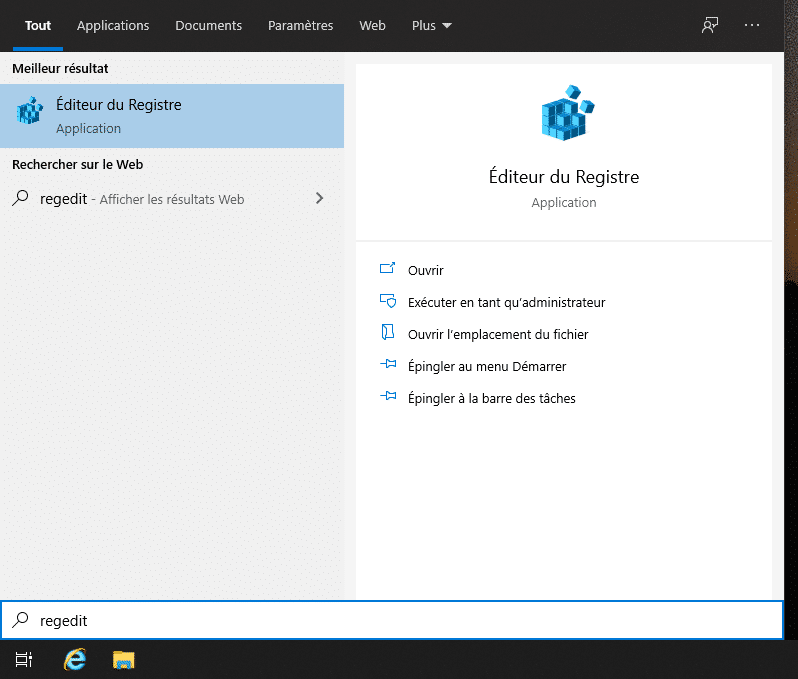Switch to the Applications tab
Image resolution: width=798 pixels, height=679 pixels.
(113, 25)
